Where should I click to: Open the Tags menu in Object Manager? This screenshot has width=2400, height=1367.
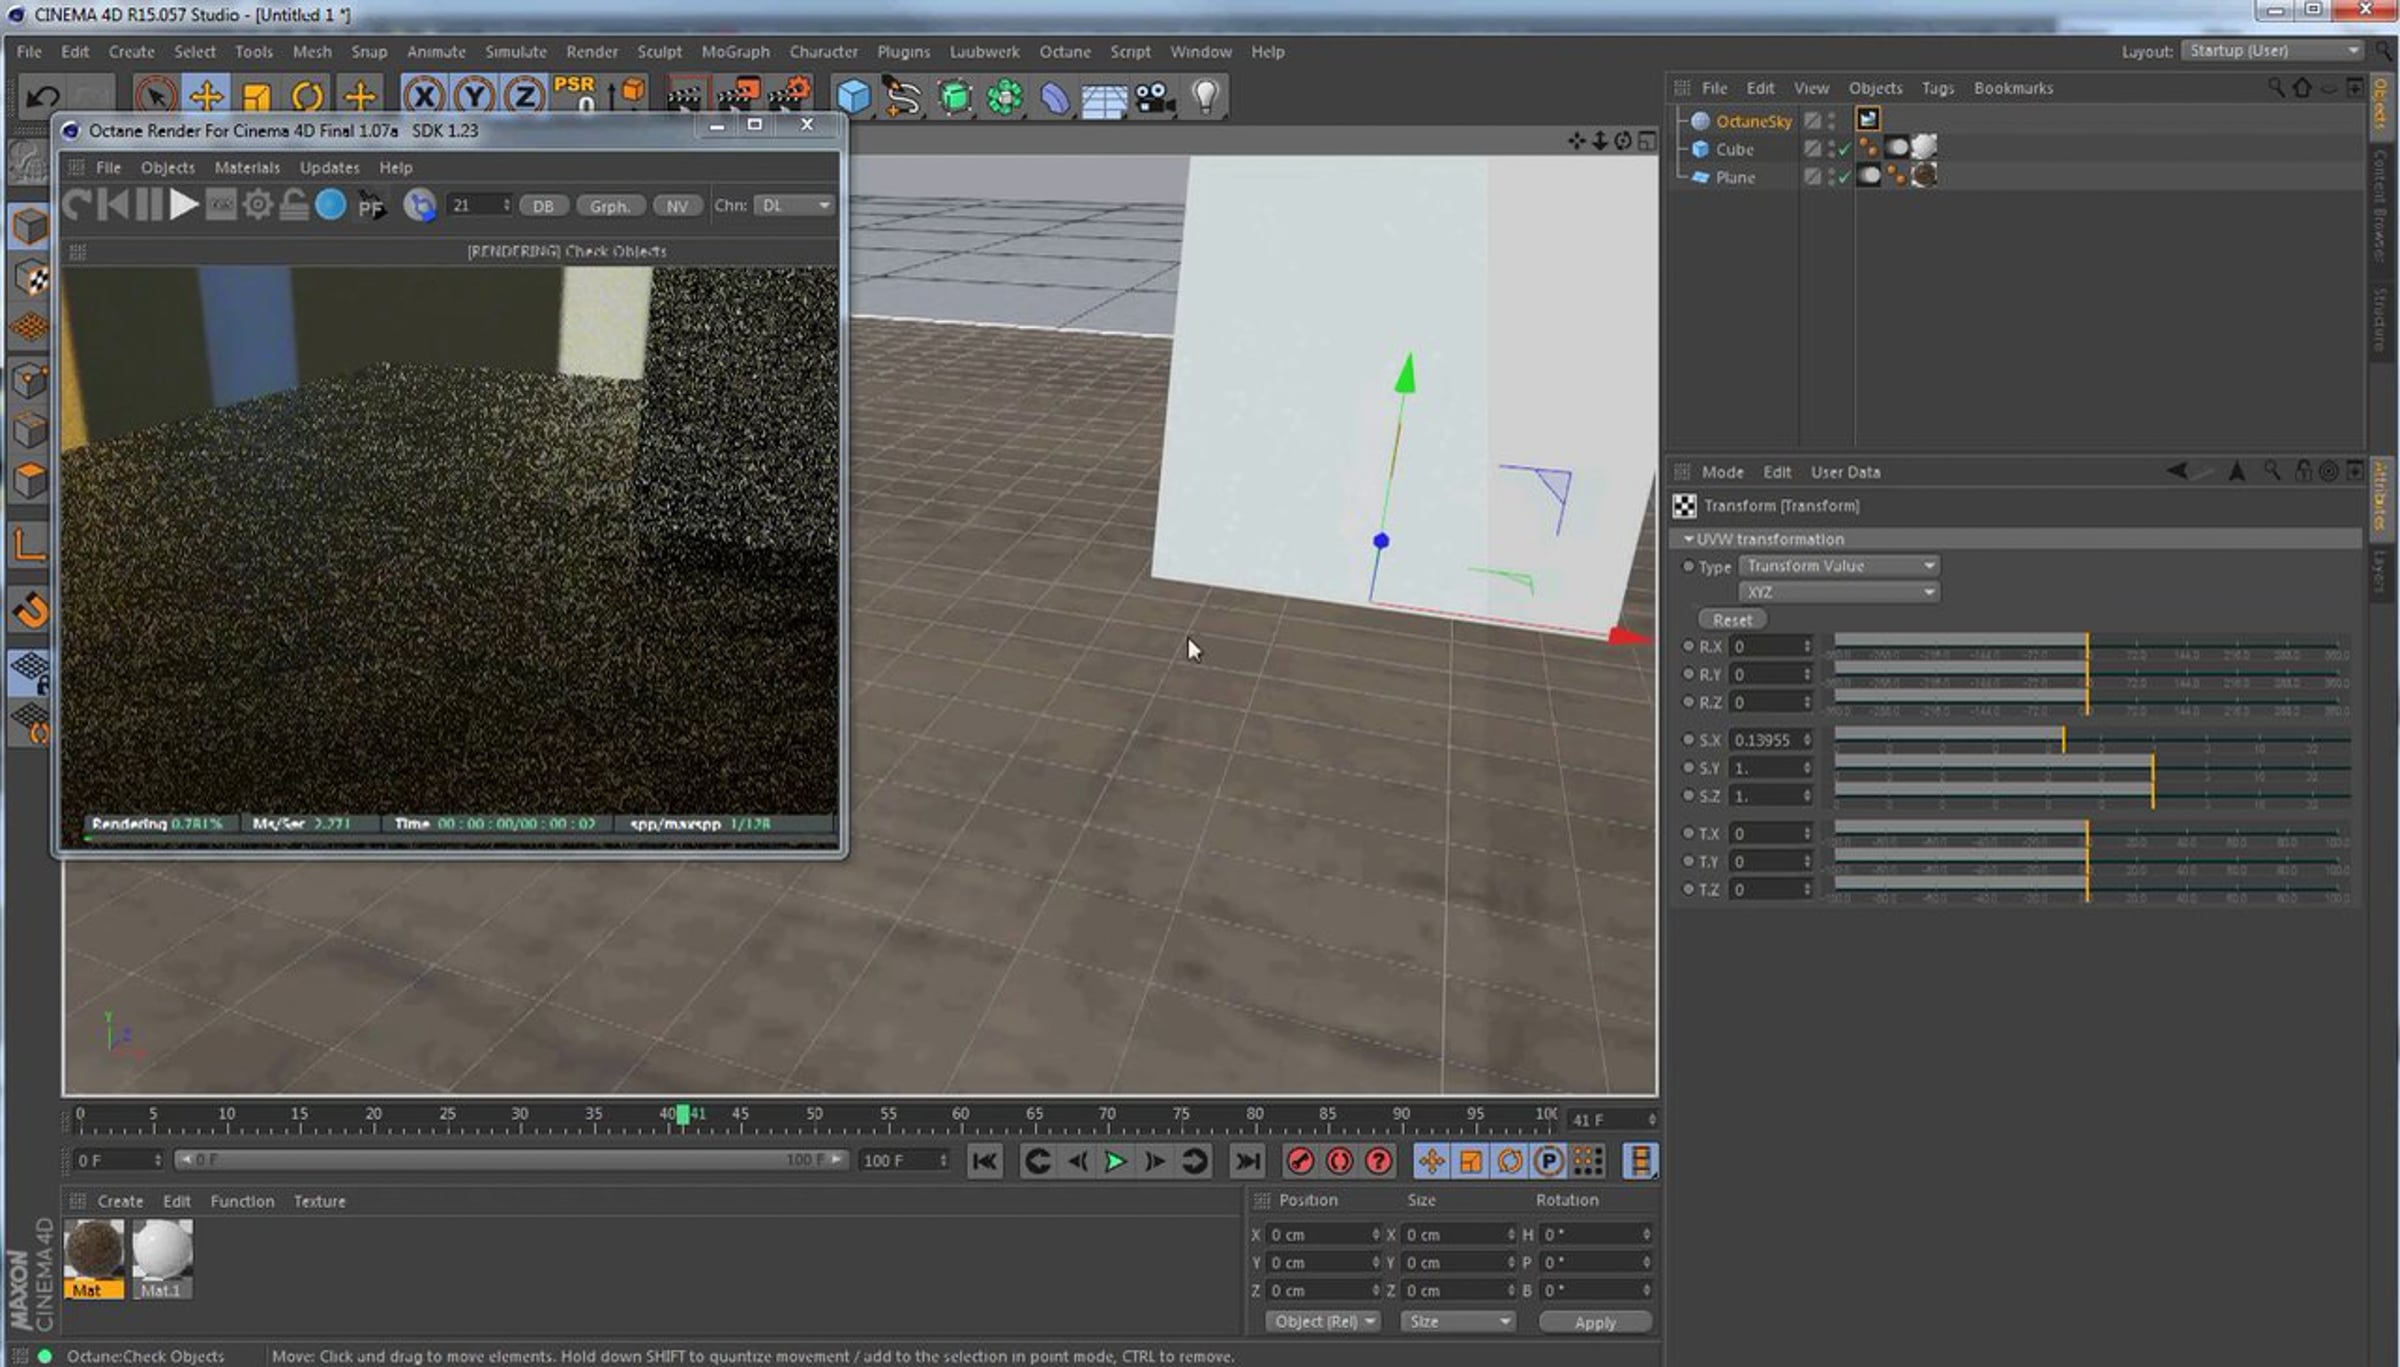click(x=1937, y=88)
